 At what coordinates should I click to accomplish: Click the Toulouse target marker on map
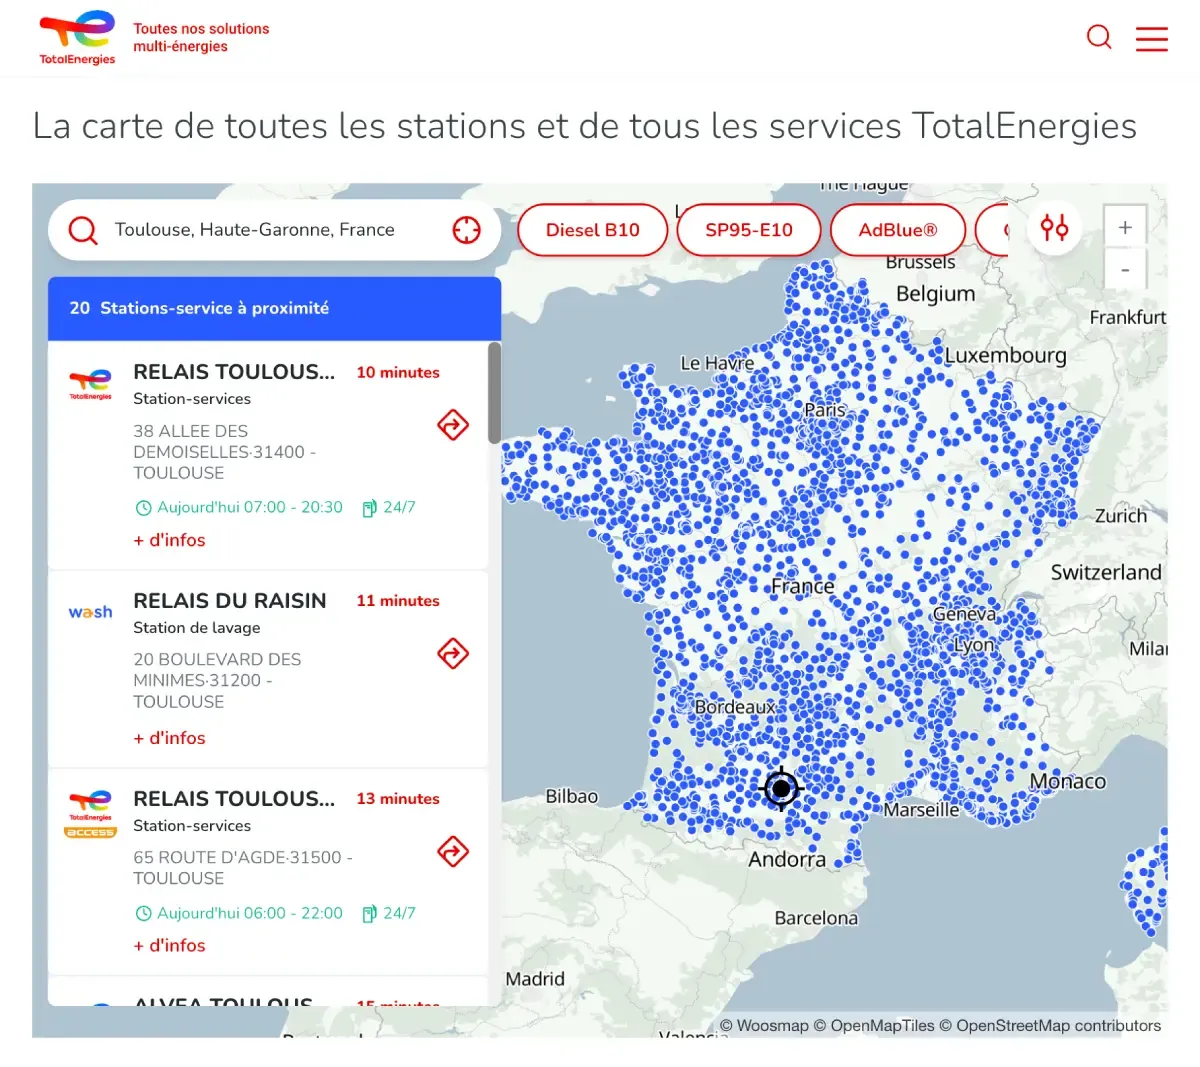782,789
